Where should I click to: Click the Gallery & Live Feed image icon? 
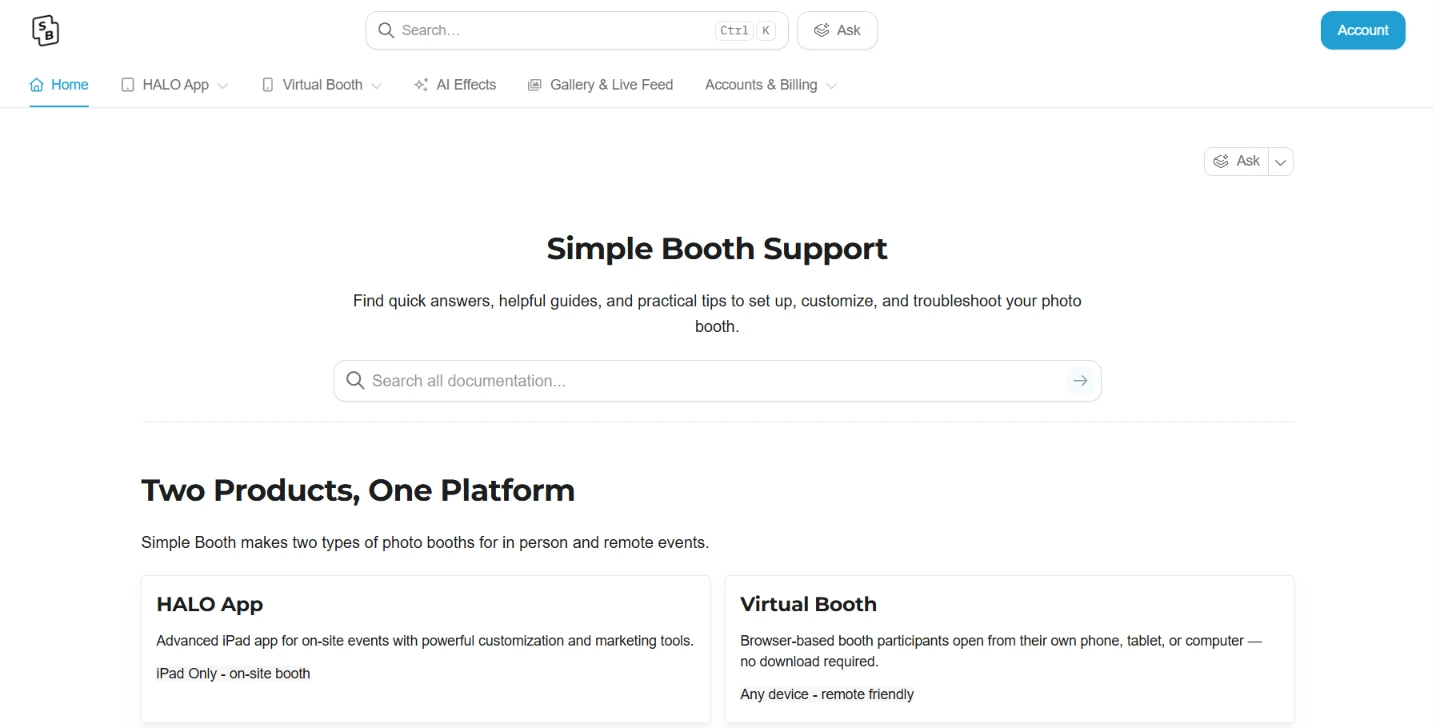[x=535, y=85]
